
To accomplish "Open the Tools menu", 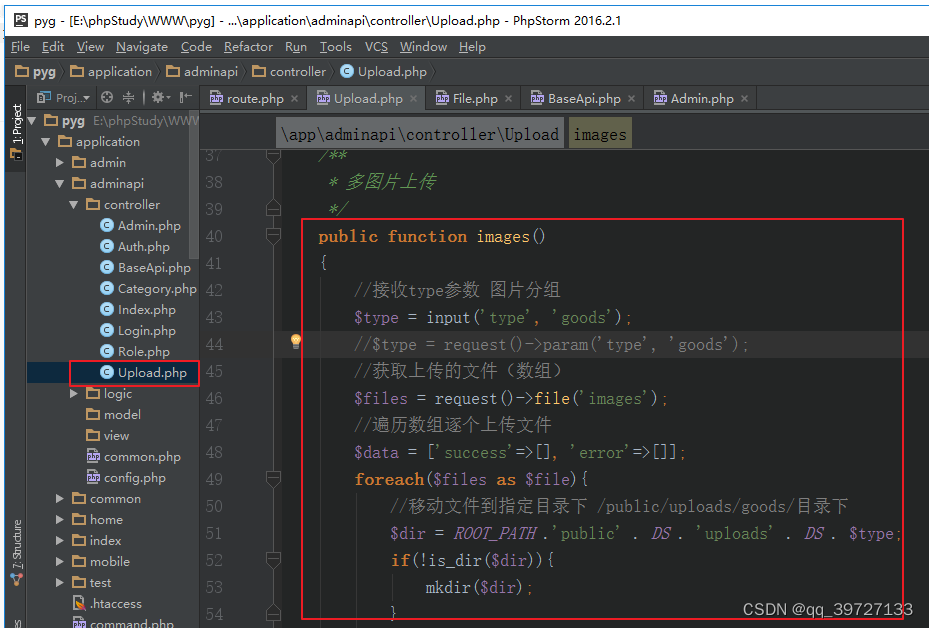I will [336, 47].
